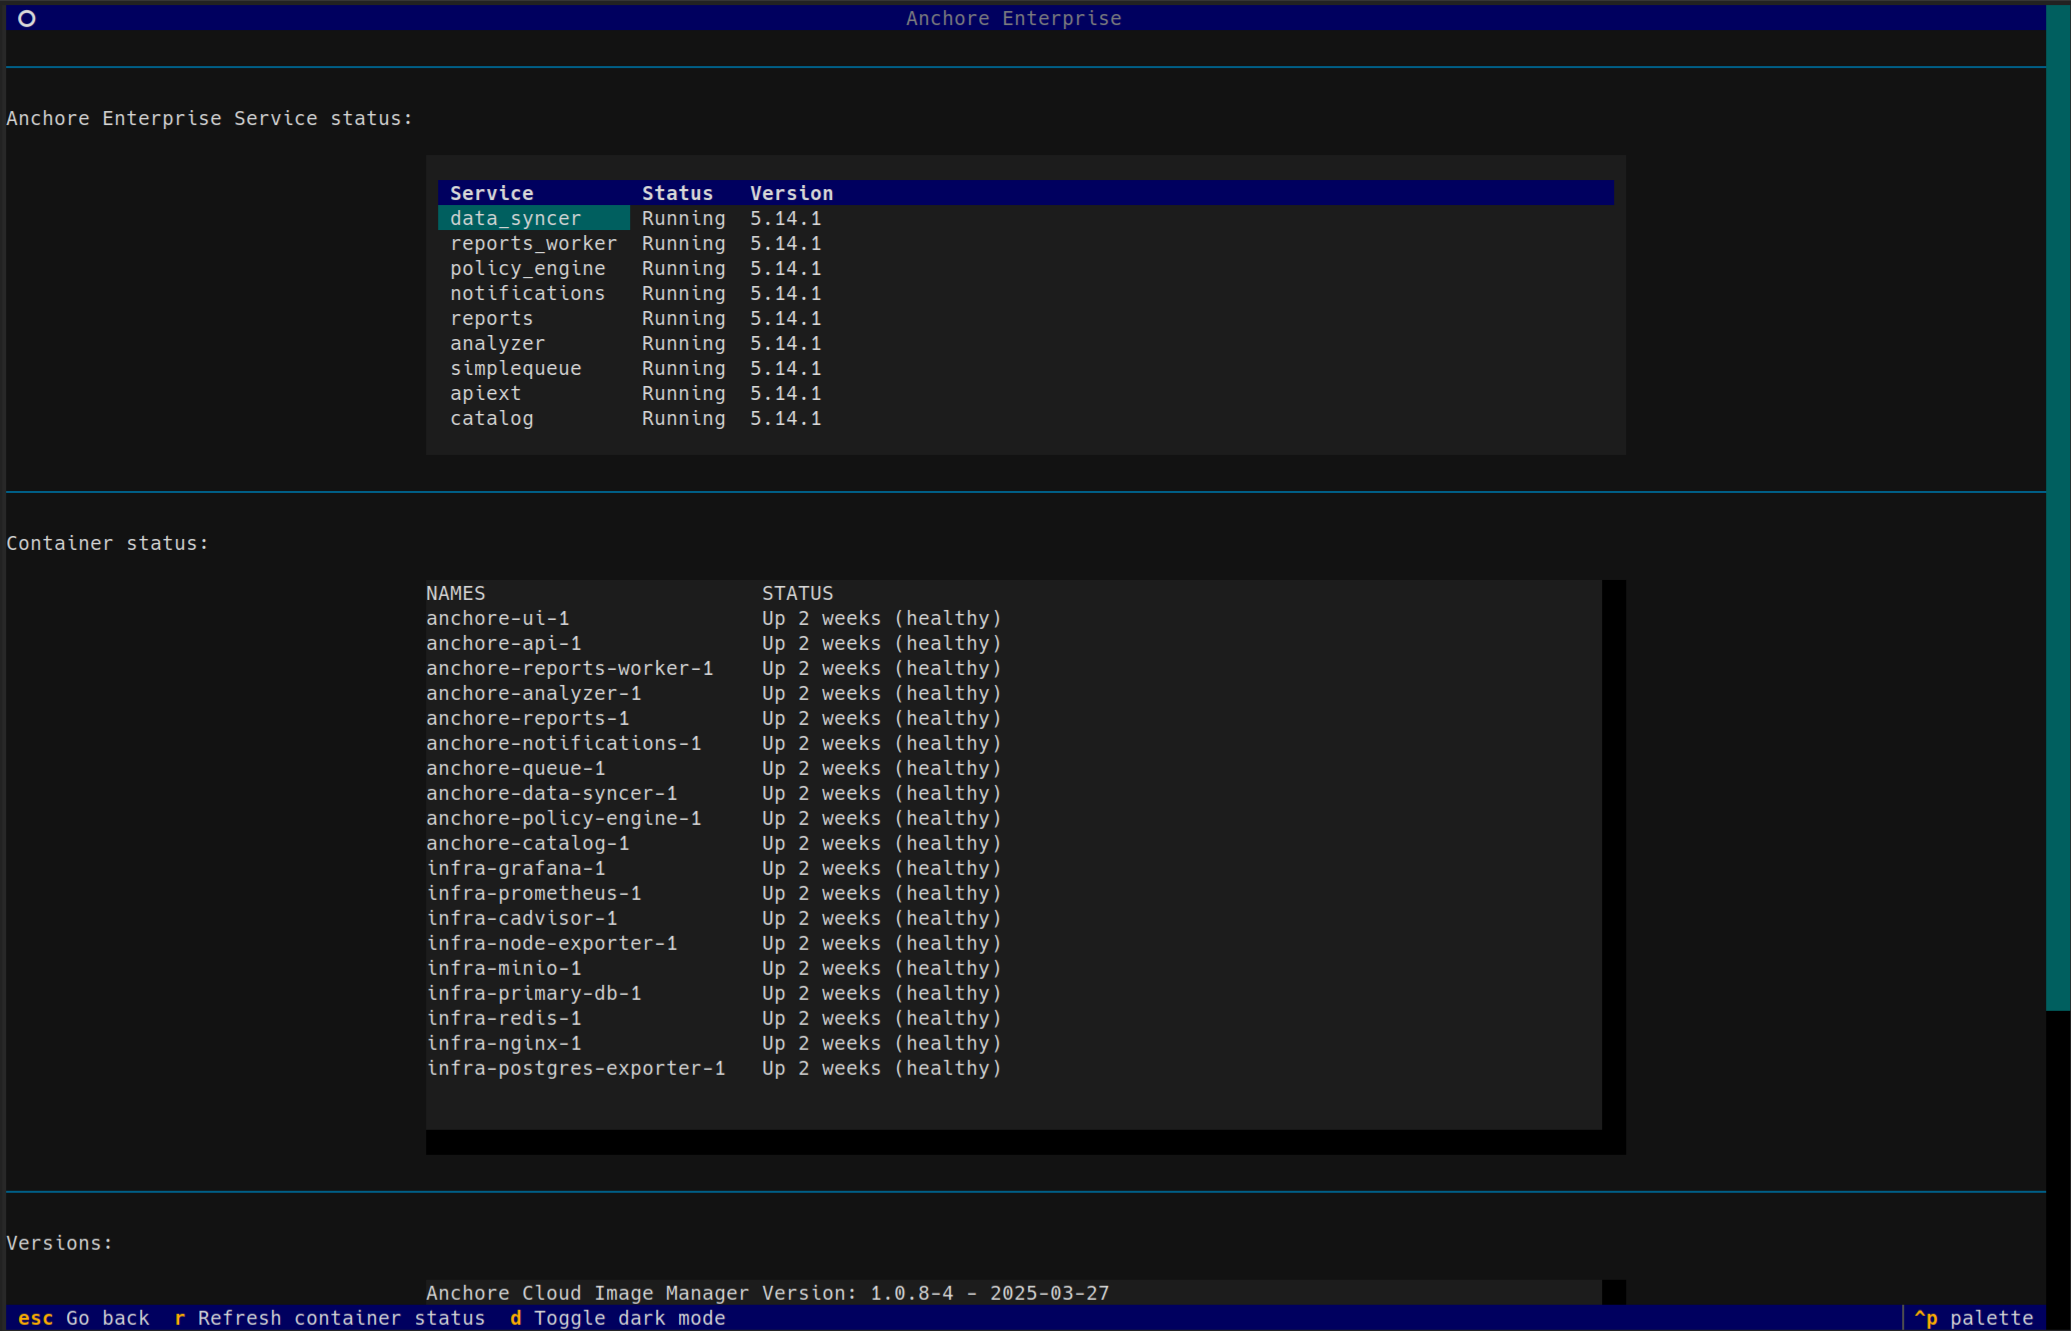The image size is (2071, 1331).
Task: Select the policy_engine service row
Action: [x=1026, y=268]
